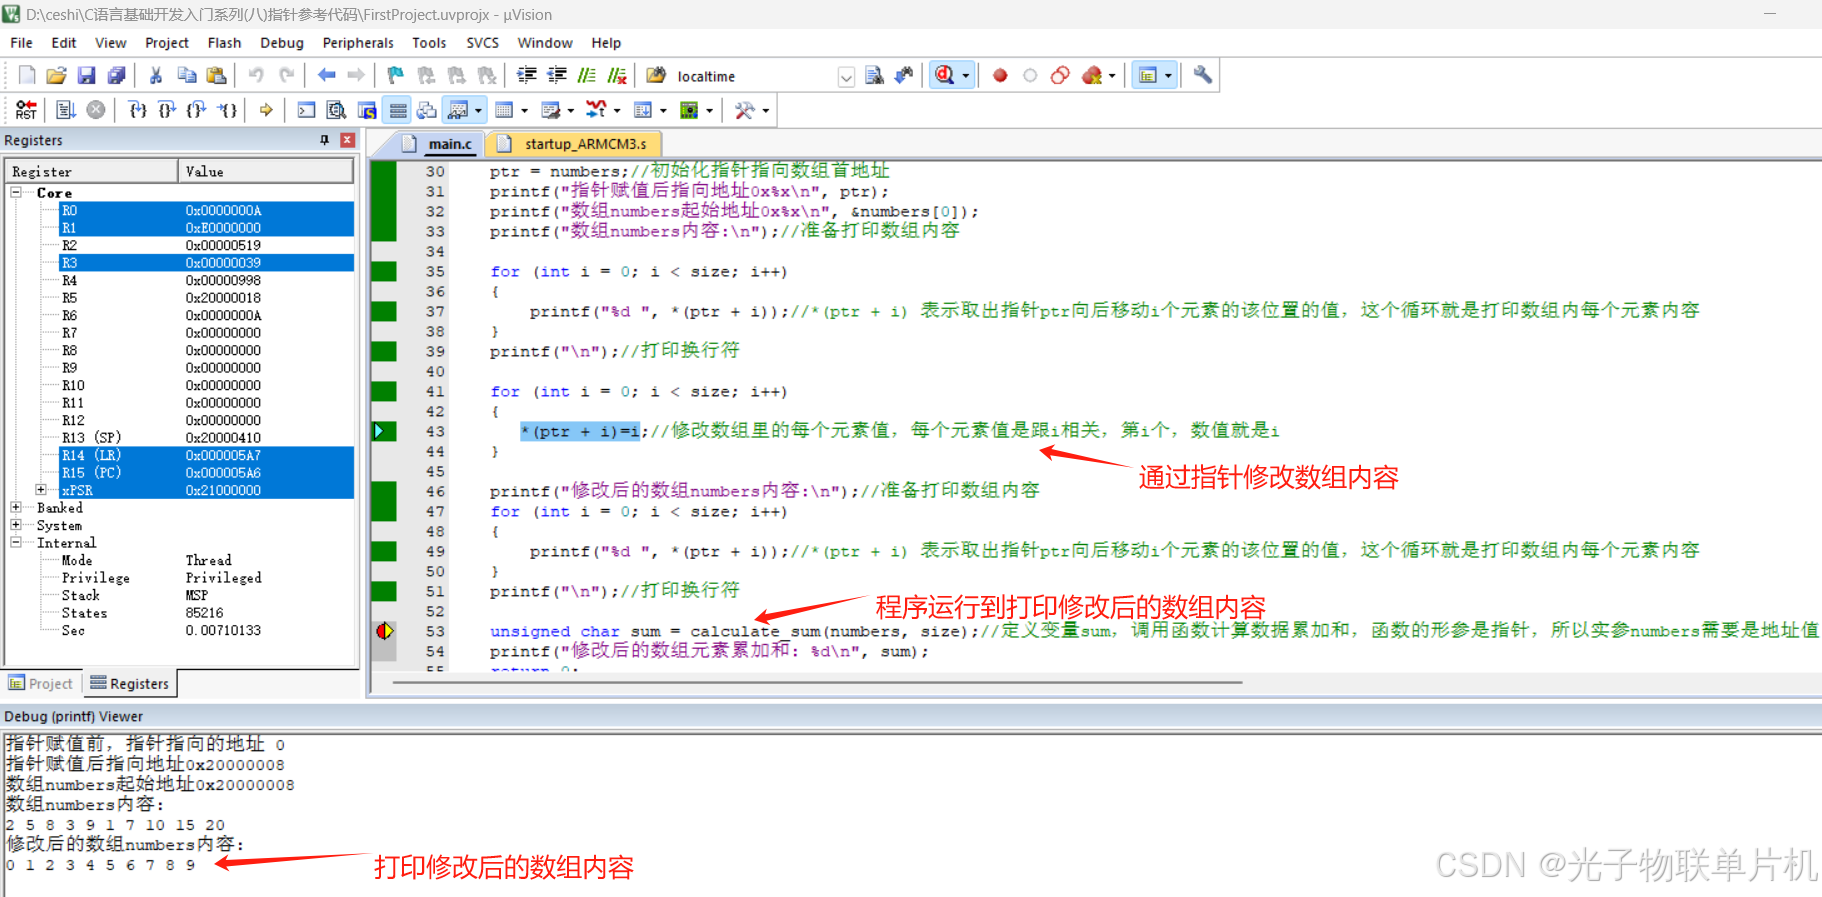Viewport: 1822px width, 897px height.
Task: Uncomment the selection with red-x slashes icon
Action: click(617, 75)
